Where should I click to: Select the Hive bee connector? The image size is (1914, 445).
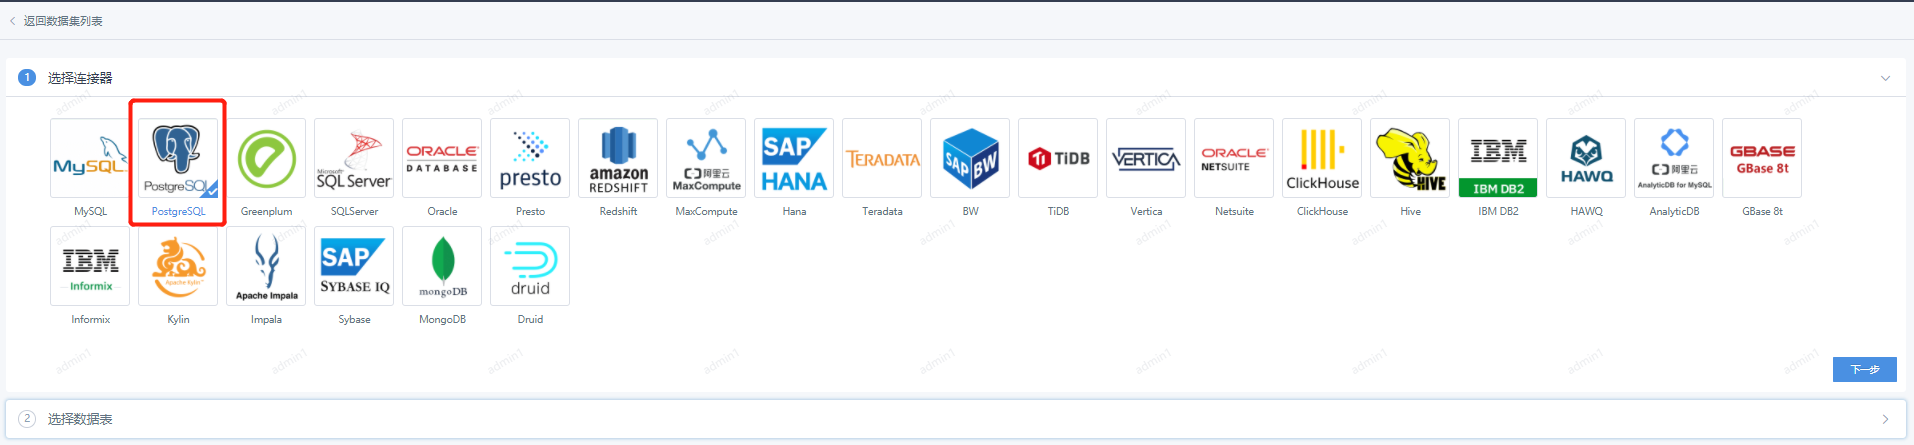[x=1410, y=158]
